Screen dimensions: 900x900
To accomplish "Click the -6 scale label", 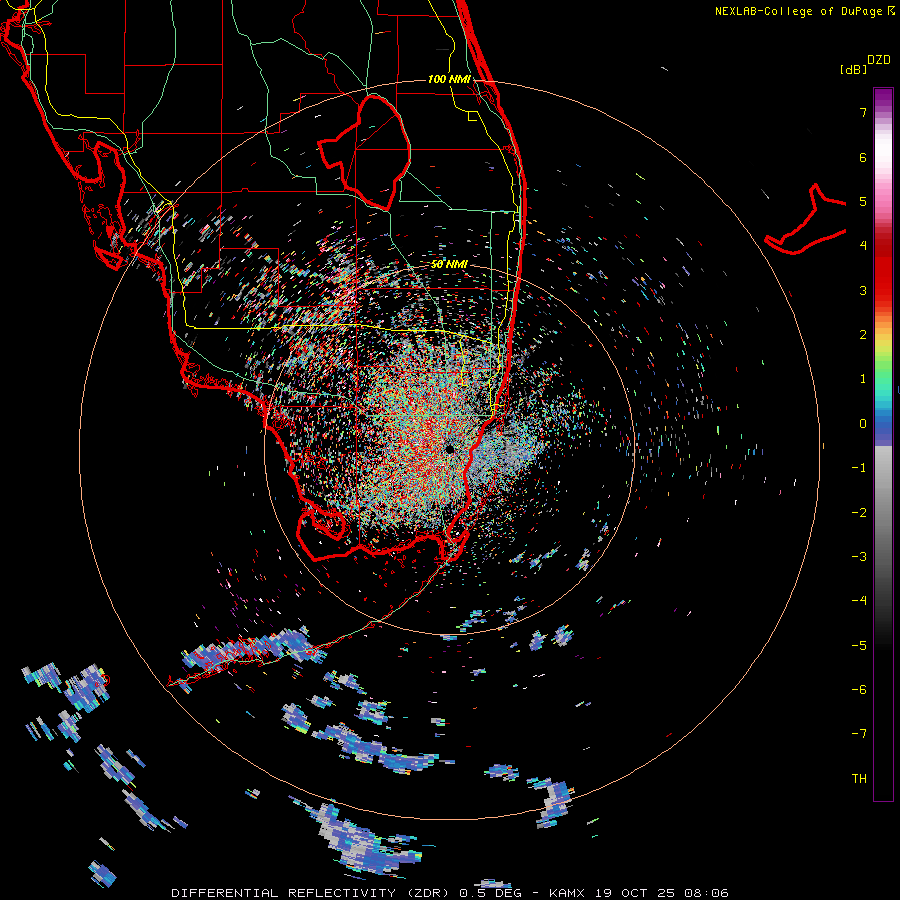I will click(x=859, y=690).
